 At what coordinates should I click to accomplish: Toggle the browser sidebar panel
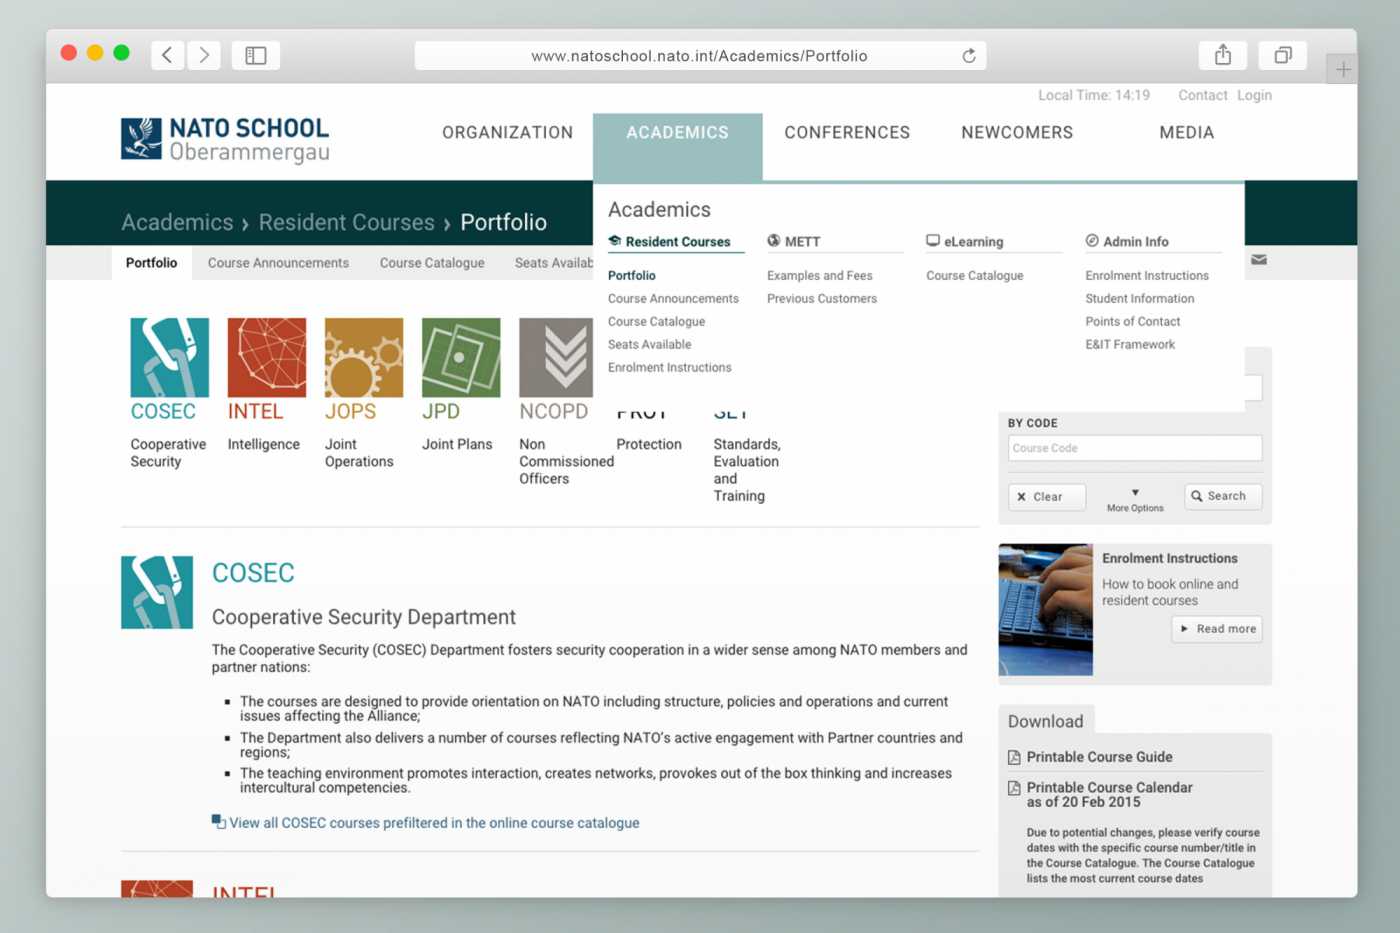click(x=256, y=55)
